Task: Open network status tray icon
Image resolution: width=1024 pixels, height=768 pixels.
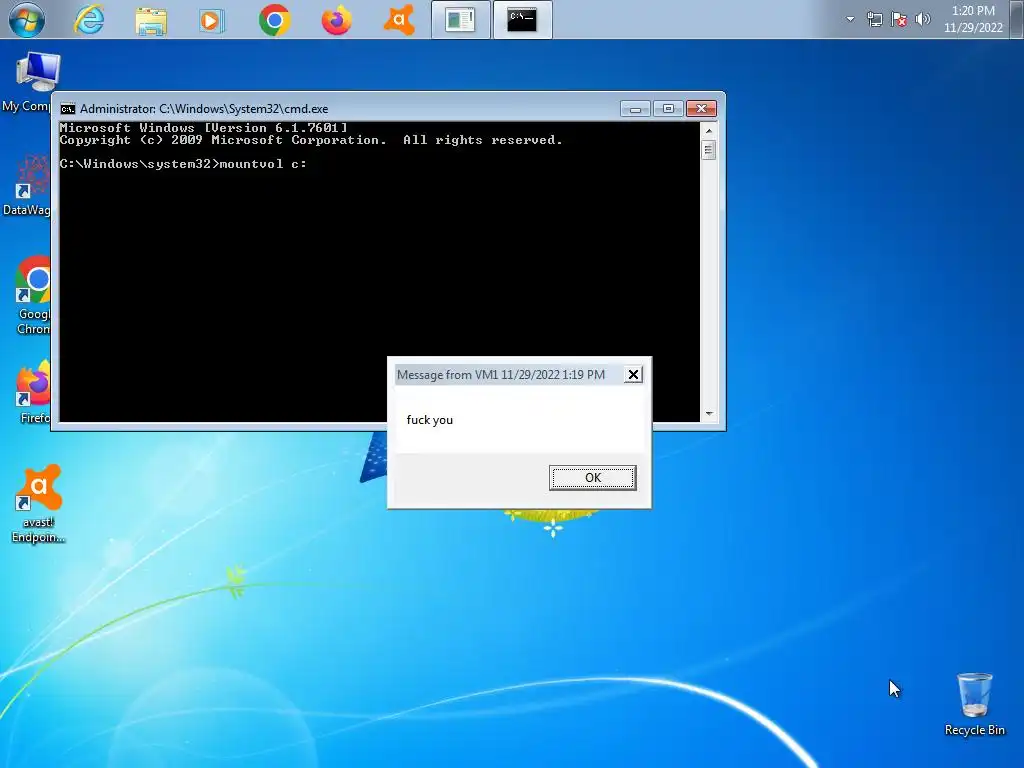Action: click(x=874, y=19)
